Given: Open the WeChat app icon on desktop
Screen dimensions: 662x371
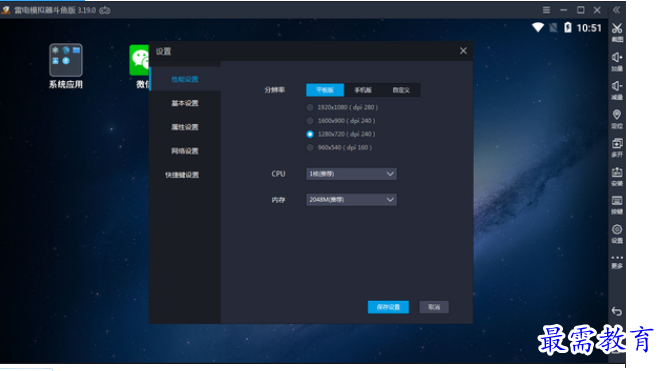Looking at the screenshot, I should [x=139, y=60].
